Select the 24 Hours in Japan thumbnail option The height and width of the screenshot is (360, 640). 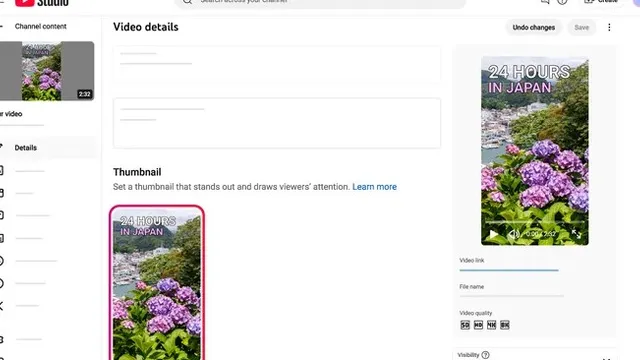tap(157, 283)
